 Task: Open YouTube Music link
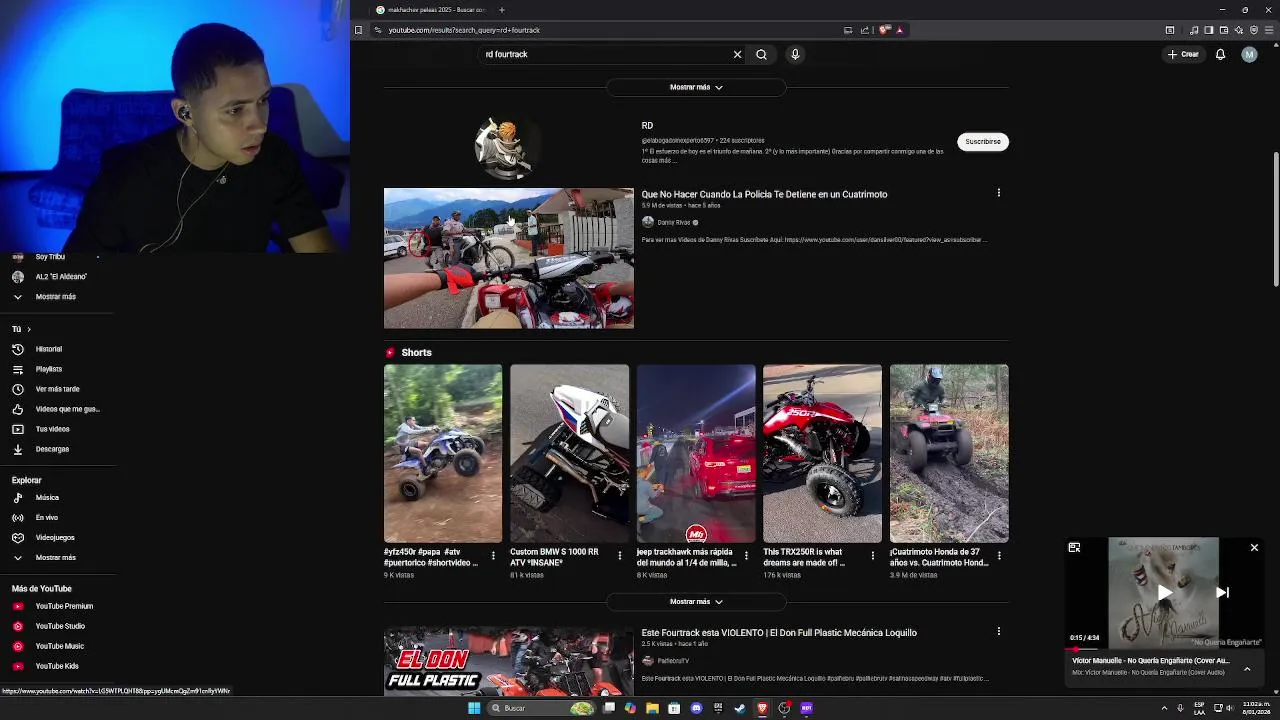pyautogui.click(x=58, y=646)
